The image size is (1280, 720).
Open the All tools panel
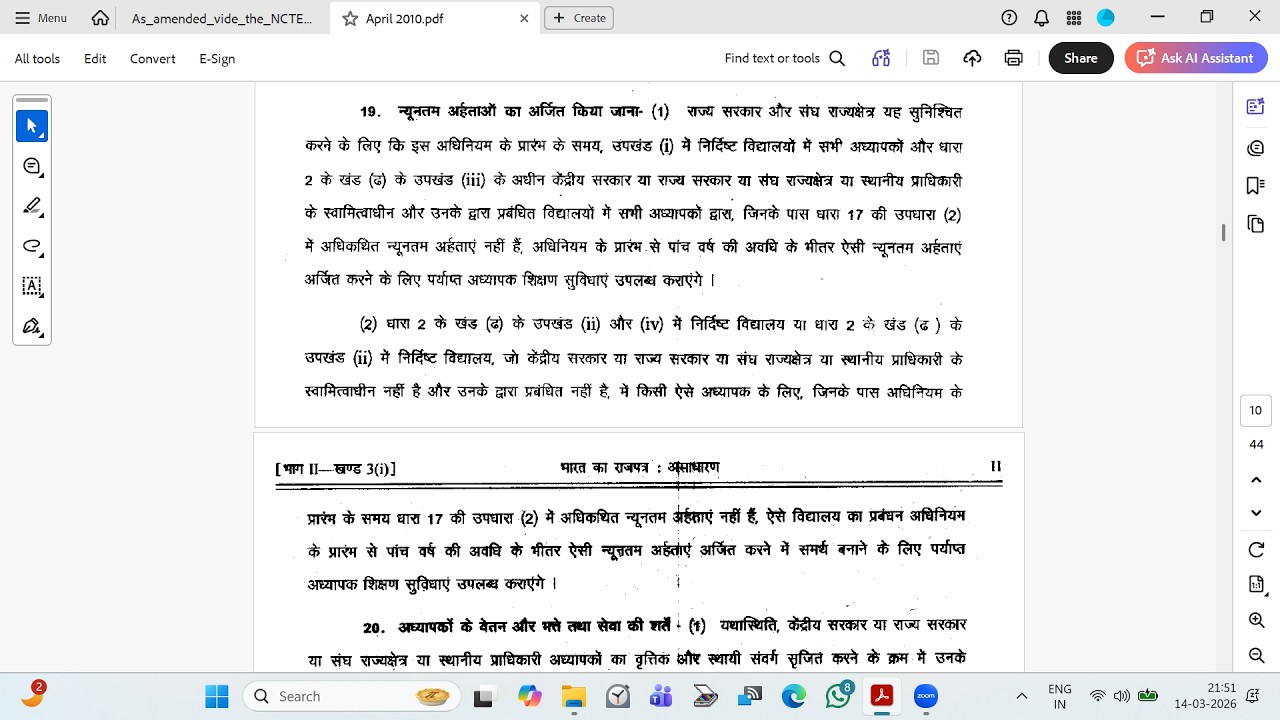pyautogui.click(x=37, y=58)
